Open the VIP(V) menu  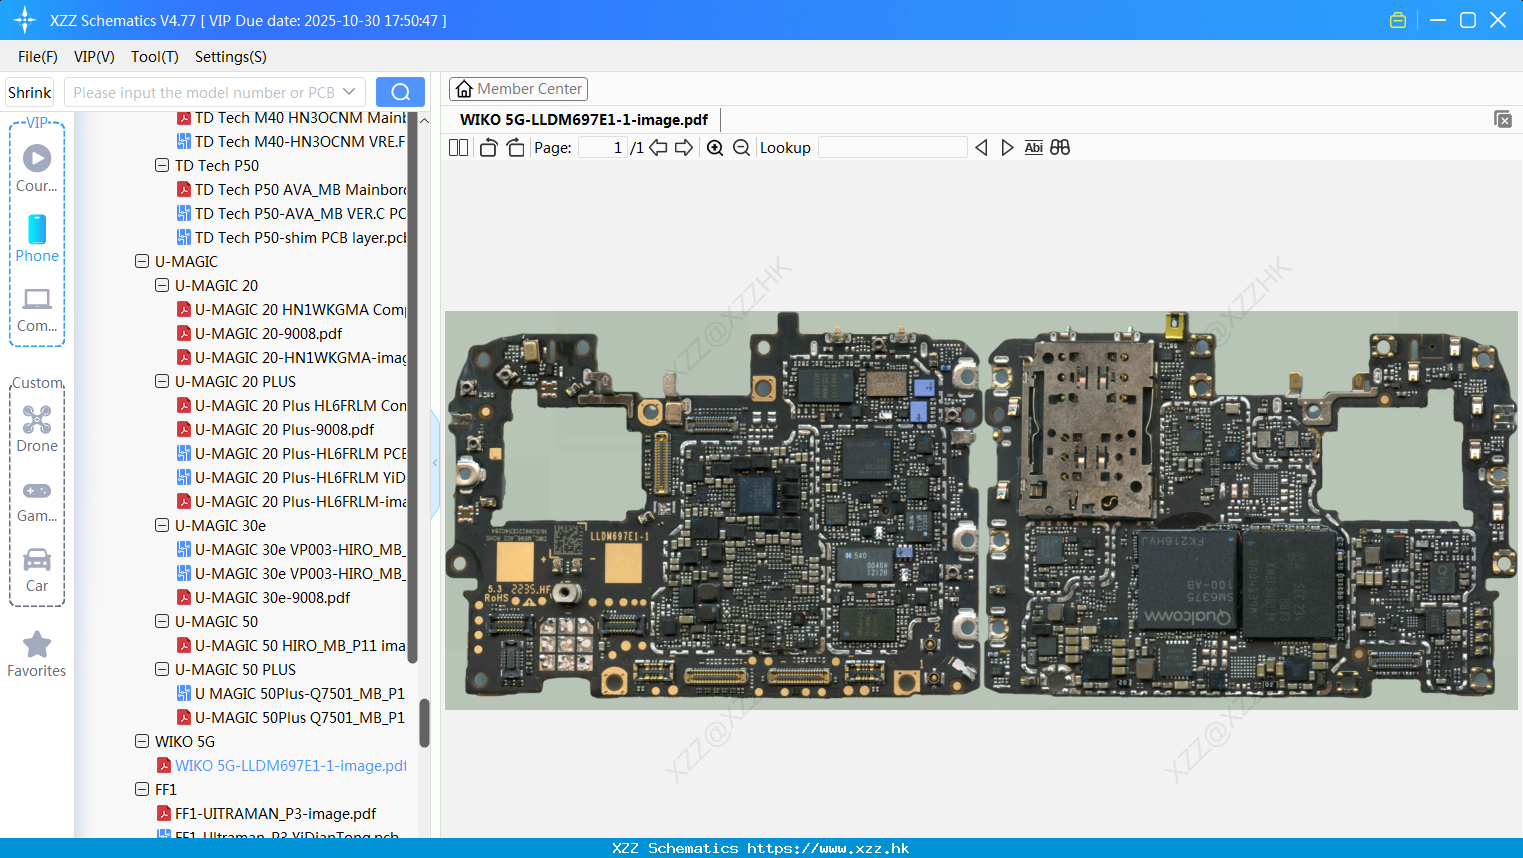click(94, 57)
